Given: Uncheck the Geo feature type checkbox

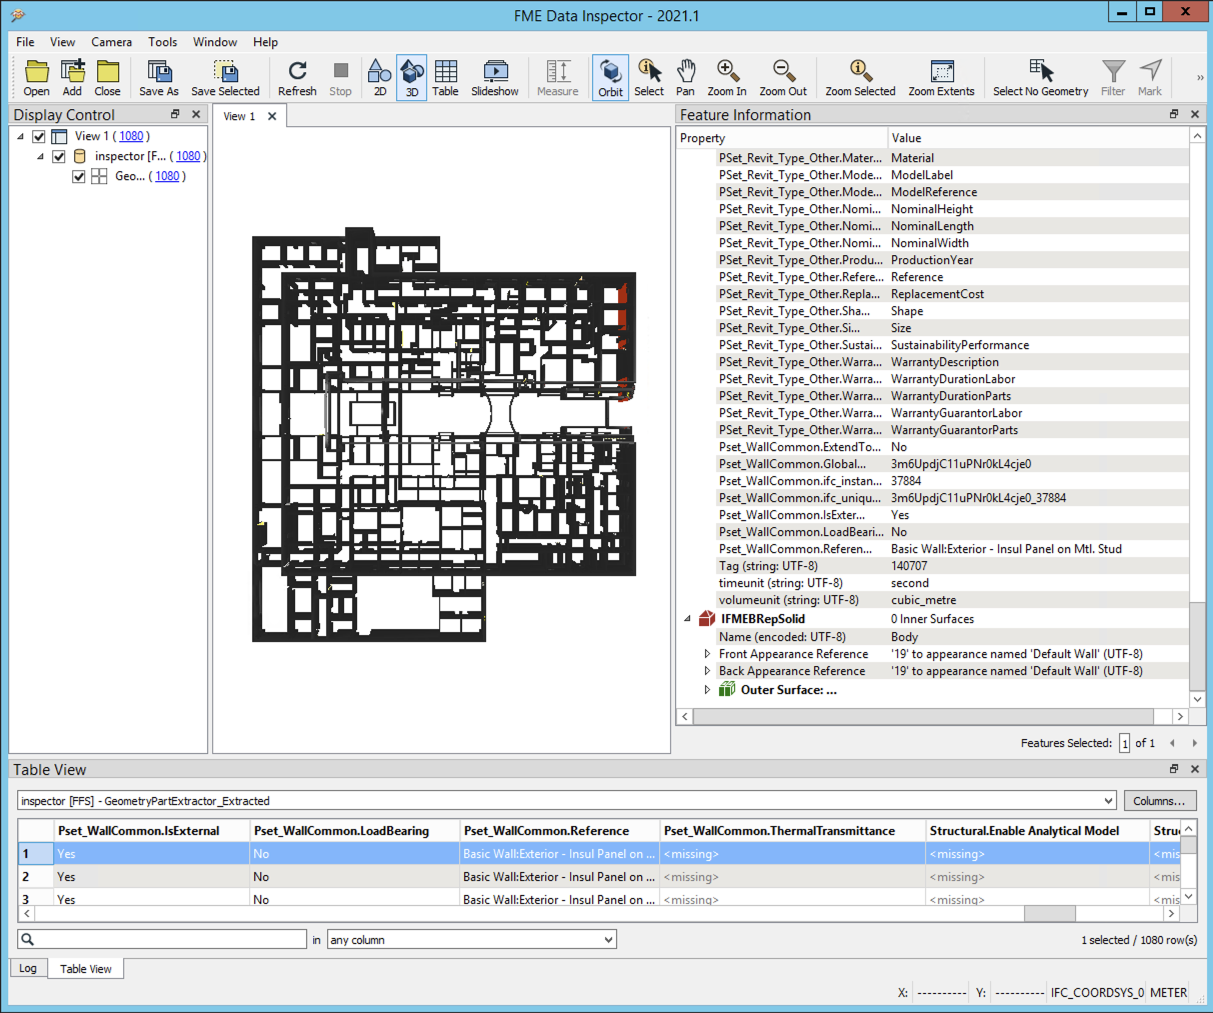Looking at the screenshot, I should pyautogui.click(x=77, y=176).
